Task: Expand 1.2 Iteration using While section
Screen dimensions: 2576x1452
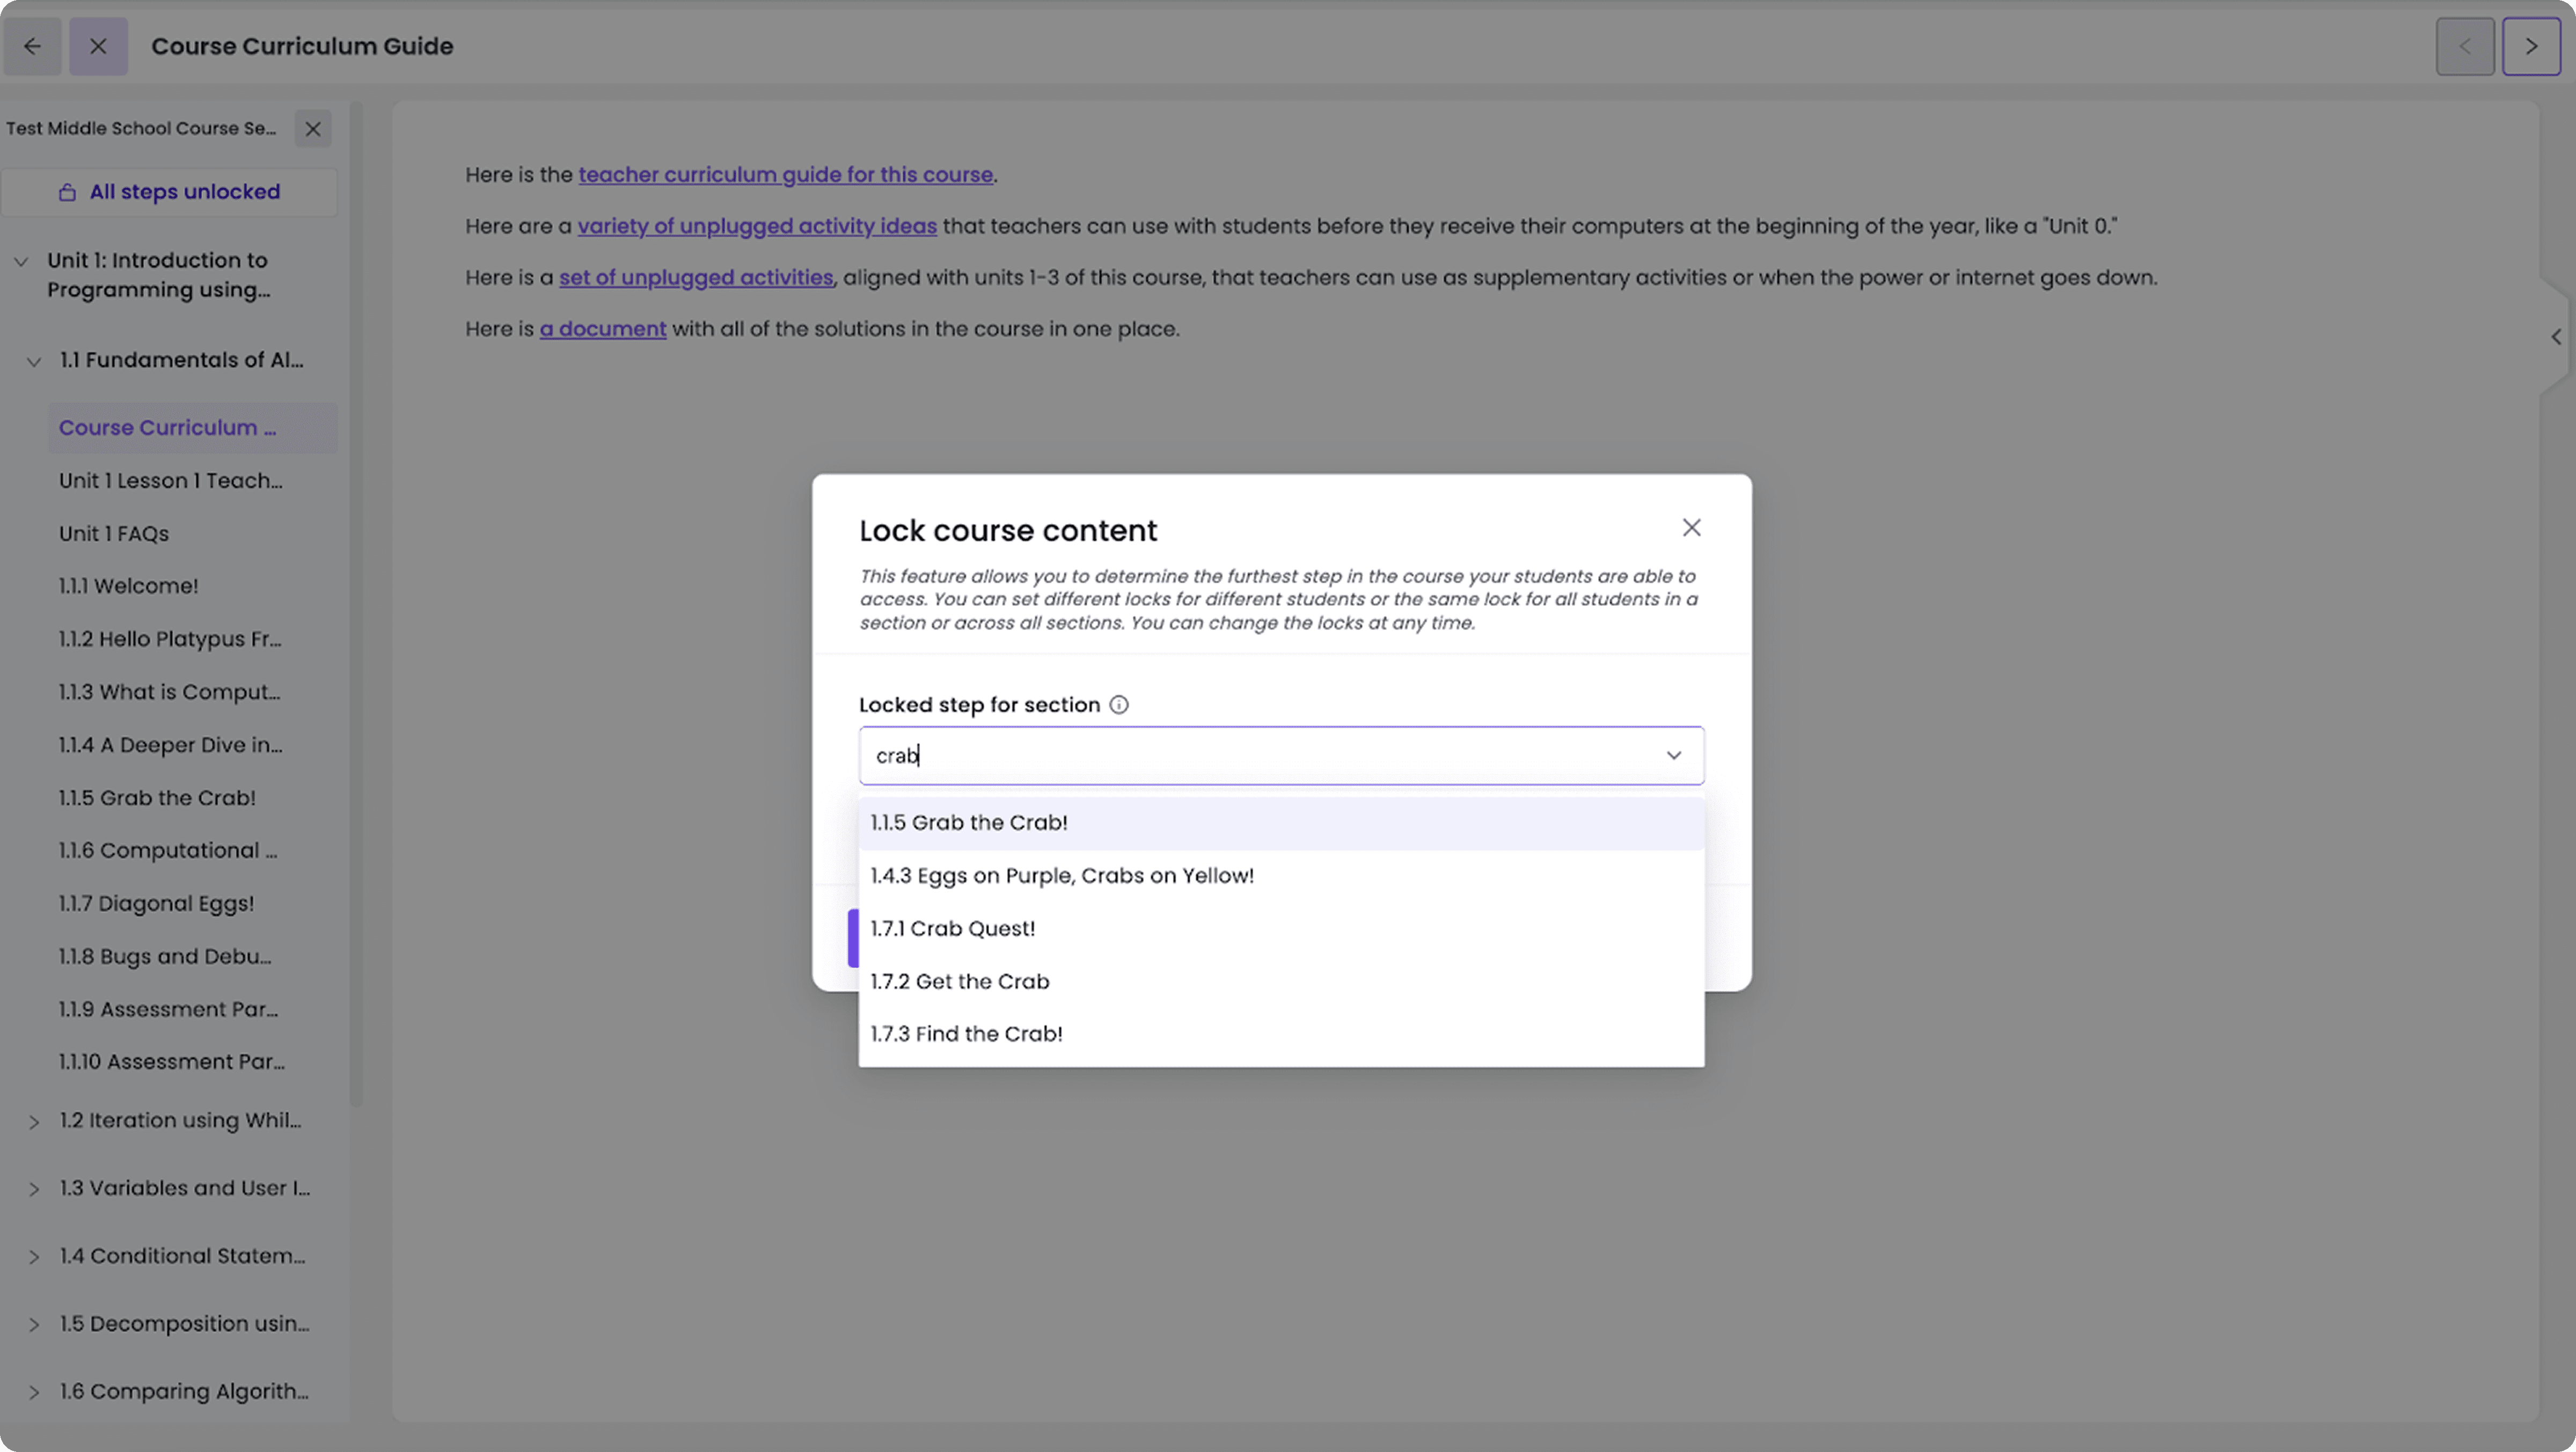Action: (34, 1122)
